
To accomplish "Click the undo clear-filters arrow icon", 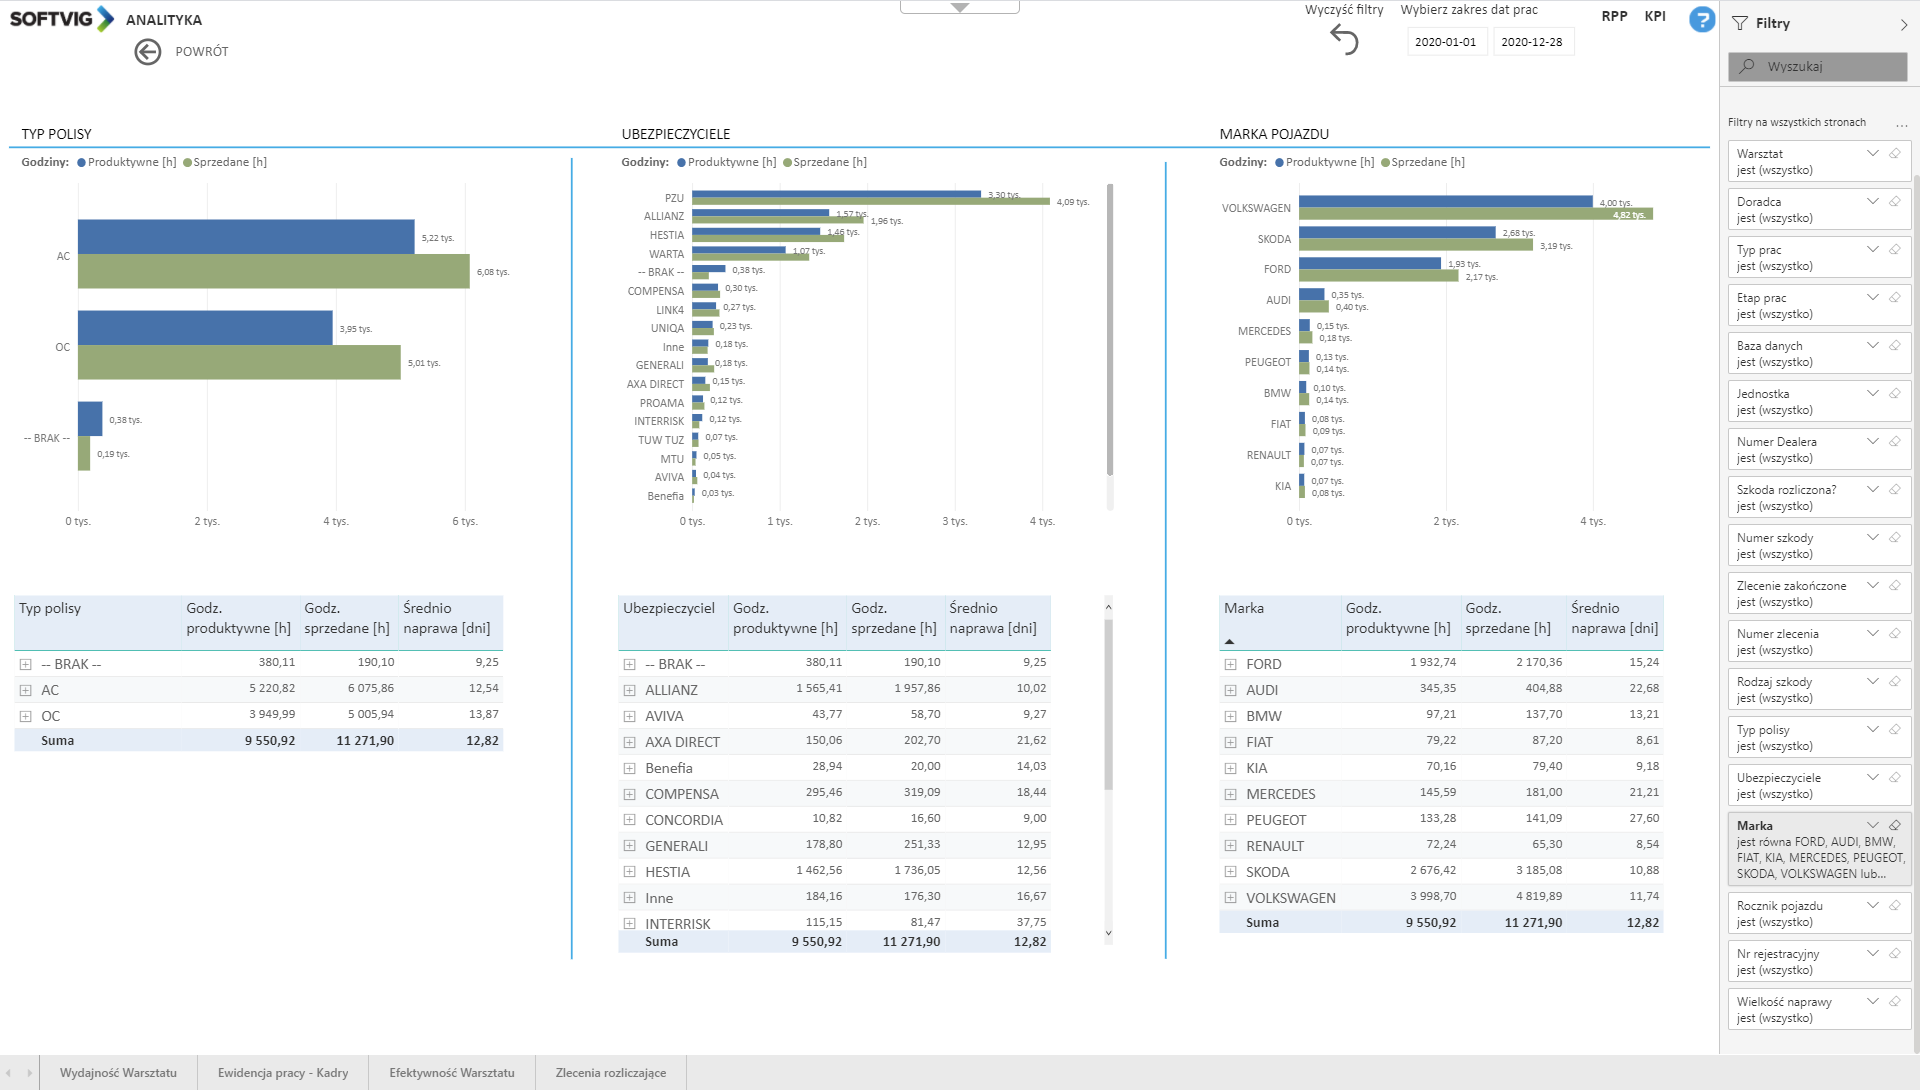I will point(1344,40).
